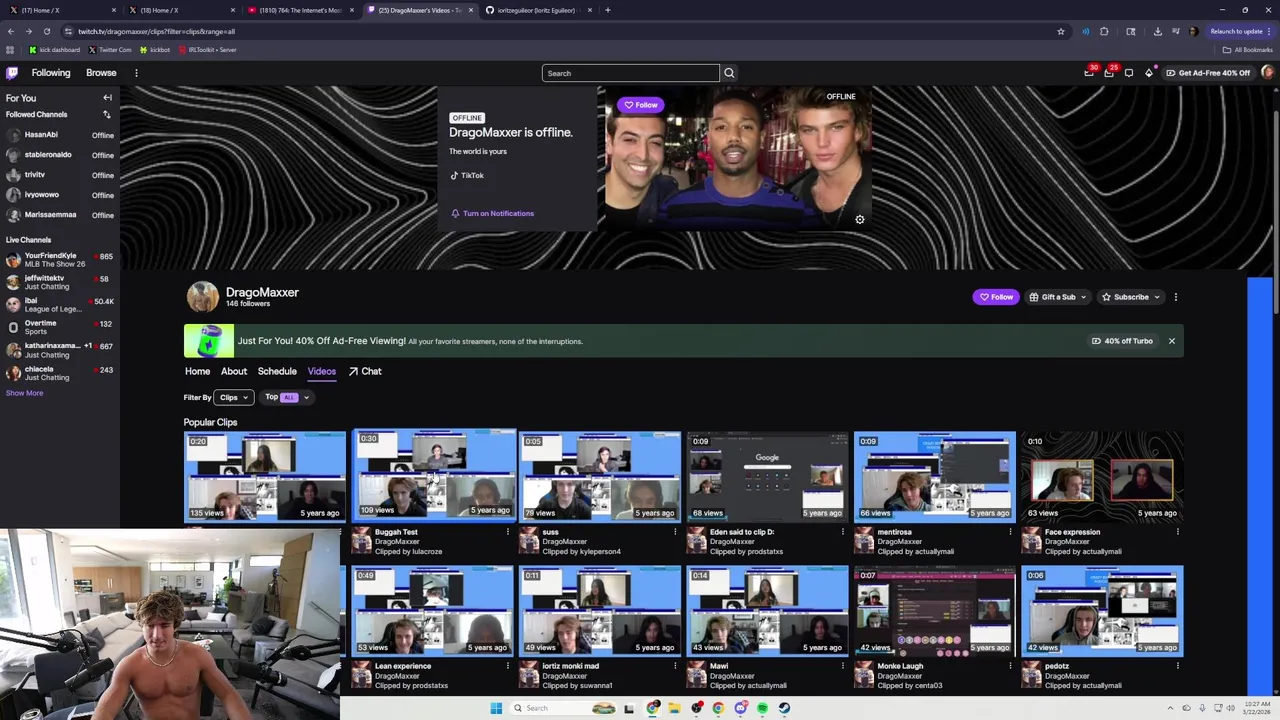This screenshot has width=1280, height=720.
Task: Go back in browser history
Action: pyautogui.click(x=11, y=31)
